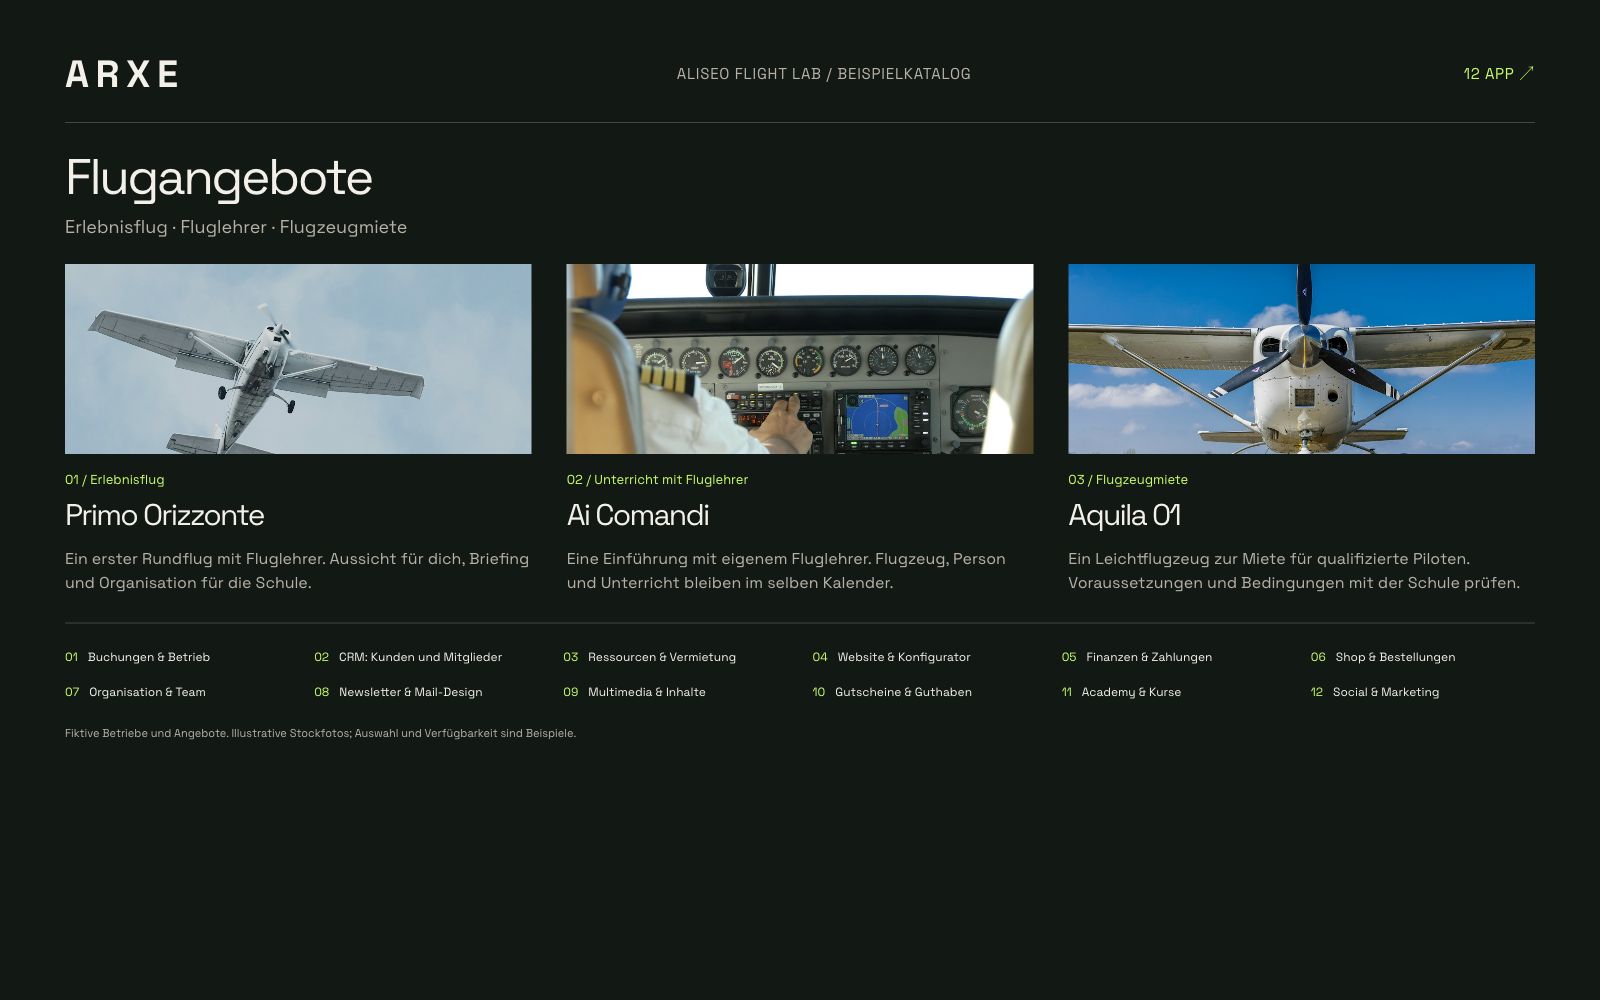This screenshot has height=1000, width=1600.
Task: Open Buchungen & Betrieb module
Action: pos(138,657)
